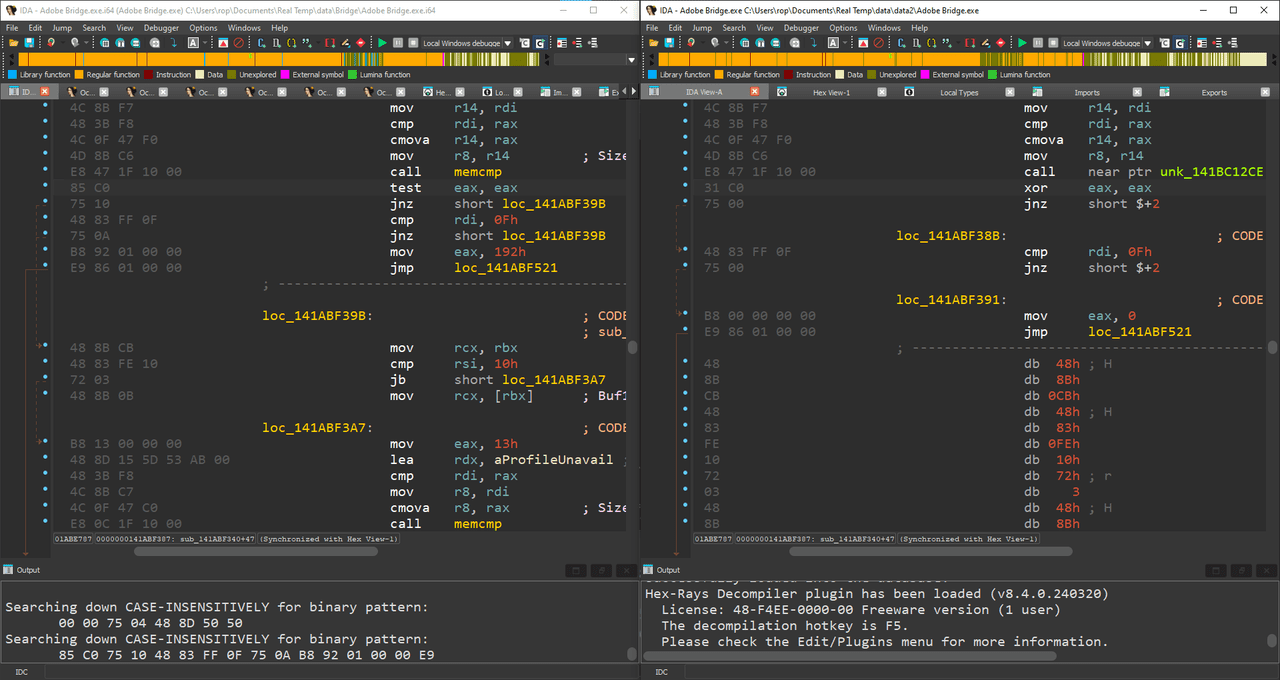Click unk_141BC12CE reference in right disassembly
This screenshot has width=1280, height=680.
1212,172
